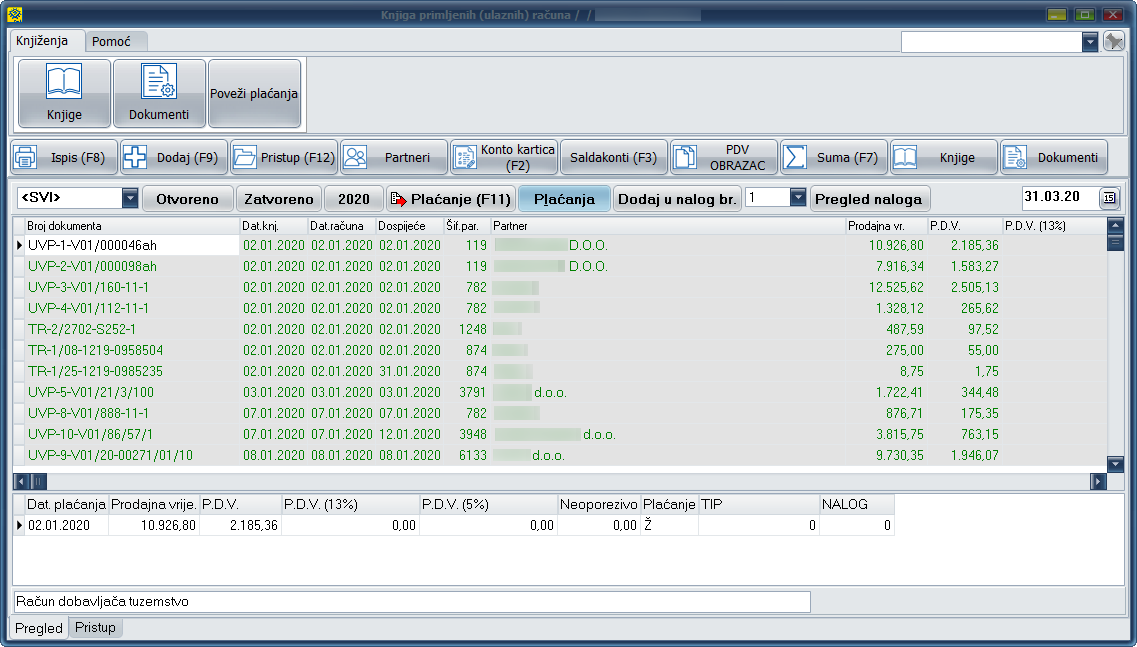Click the Poveži plaćanja button
The height and width of the screenshot is (647, 1137).
(254, 94)
